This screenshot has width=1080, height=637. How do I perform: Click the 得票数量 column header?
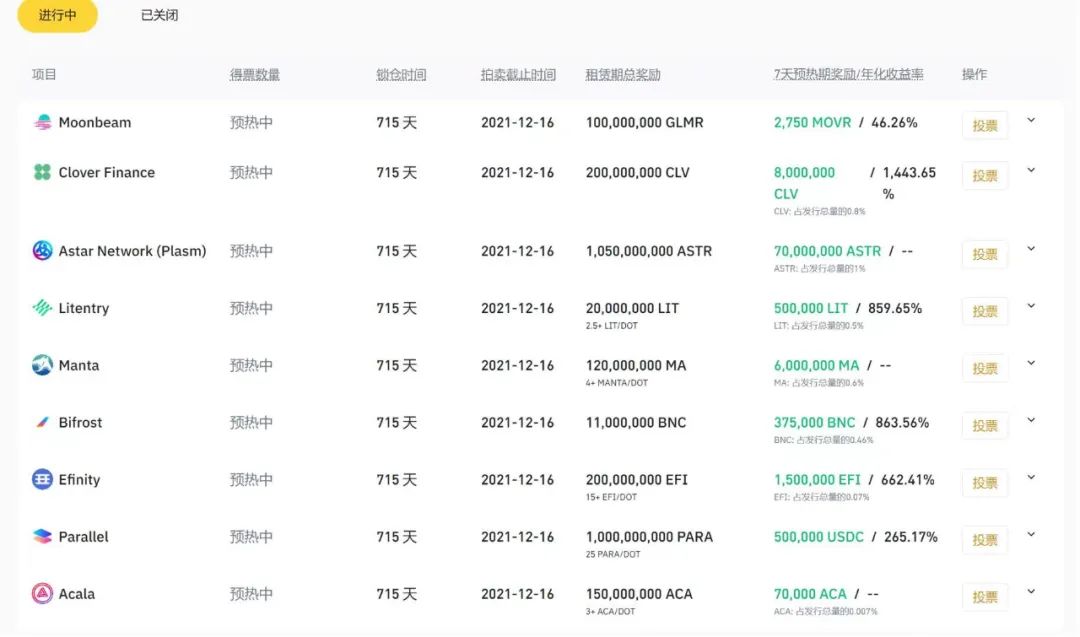tap(255, 74)
